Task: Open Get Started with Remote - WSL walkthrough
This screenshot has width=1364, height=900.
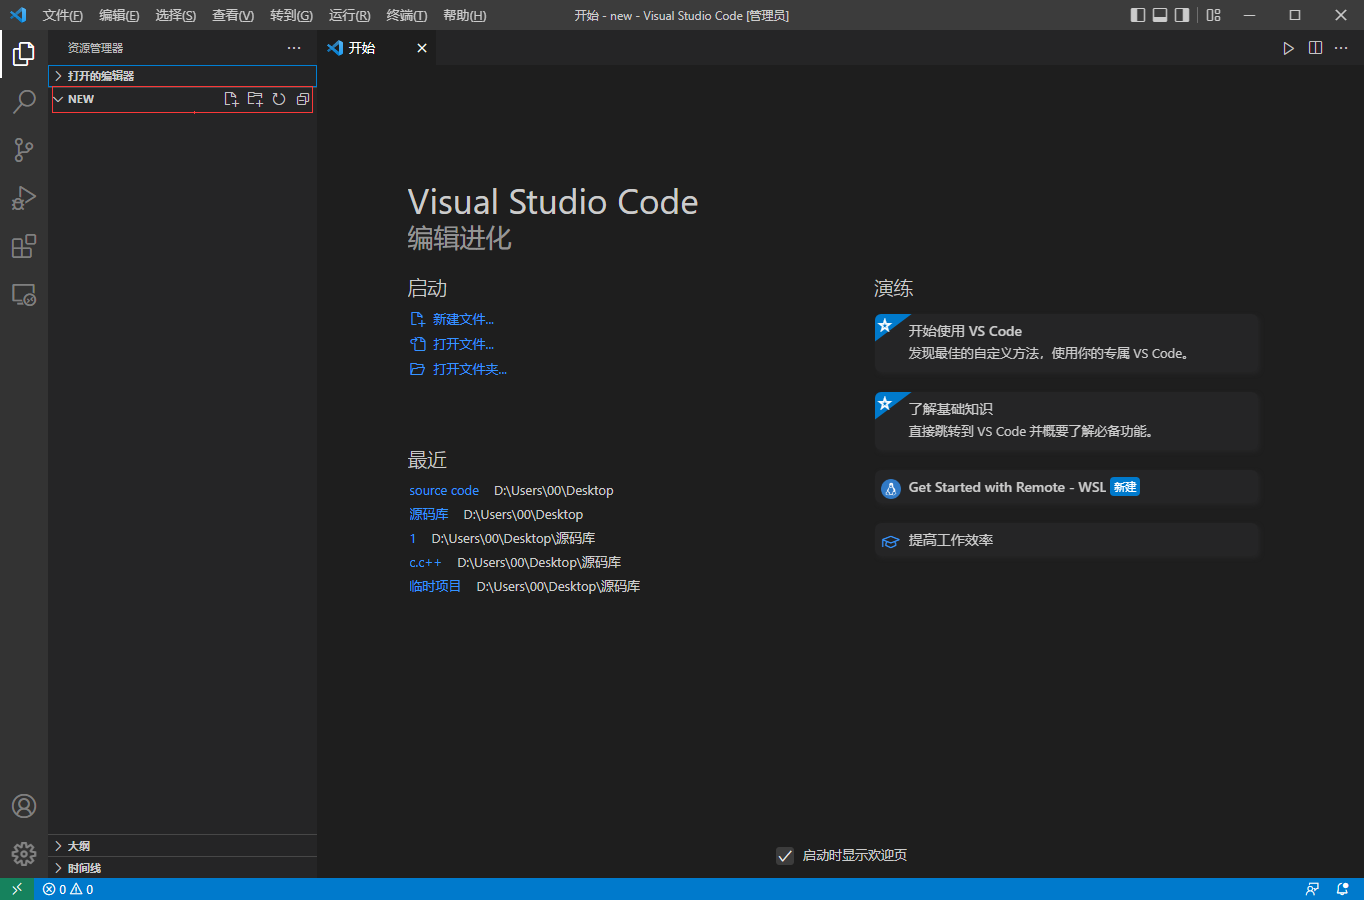Action: click(x=1067, y=488)
